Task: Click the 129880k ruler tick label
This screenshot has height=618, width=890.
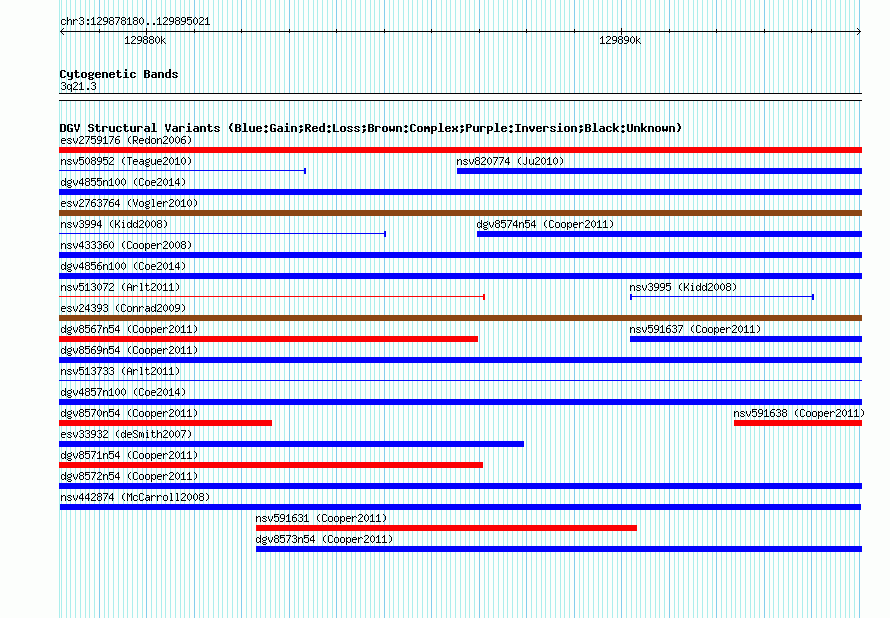Action: [x=145, y=40]
